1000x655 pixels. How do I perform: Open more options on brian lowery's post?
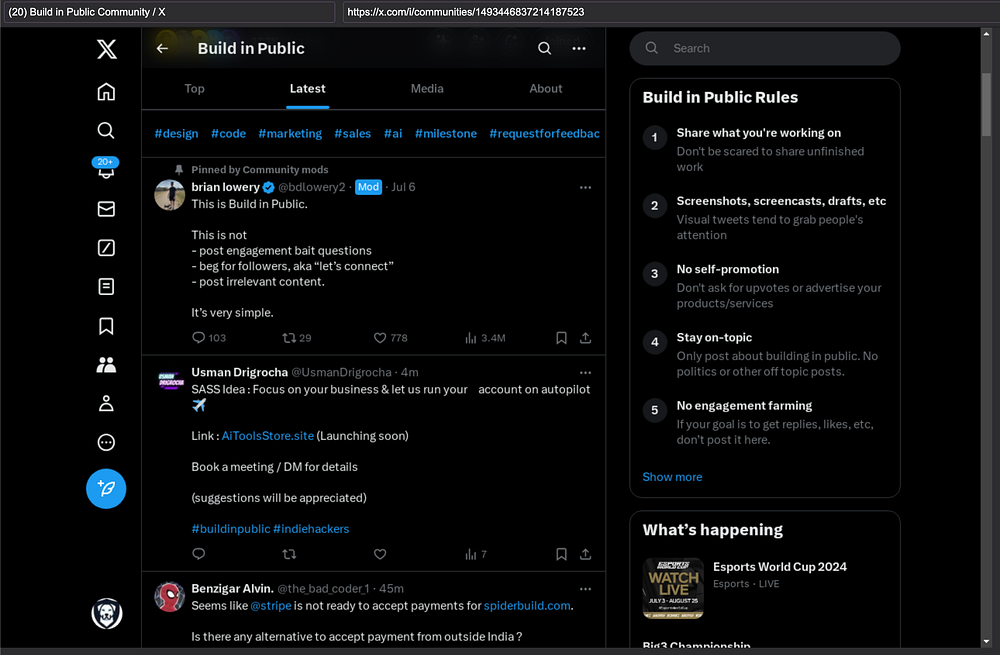coord(585,188)
